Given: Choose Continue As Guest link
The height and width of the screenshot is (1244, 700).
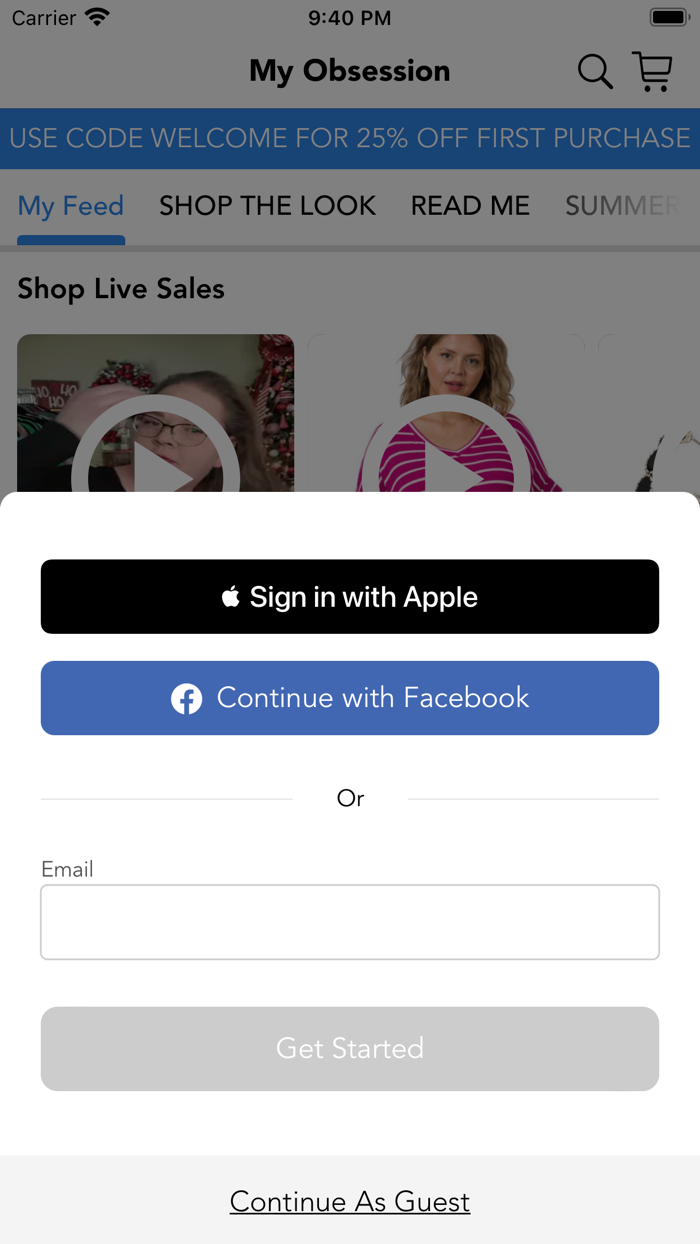Looking at the screenshot, I should click(350, 1201).
